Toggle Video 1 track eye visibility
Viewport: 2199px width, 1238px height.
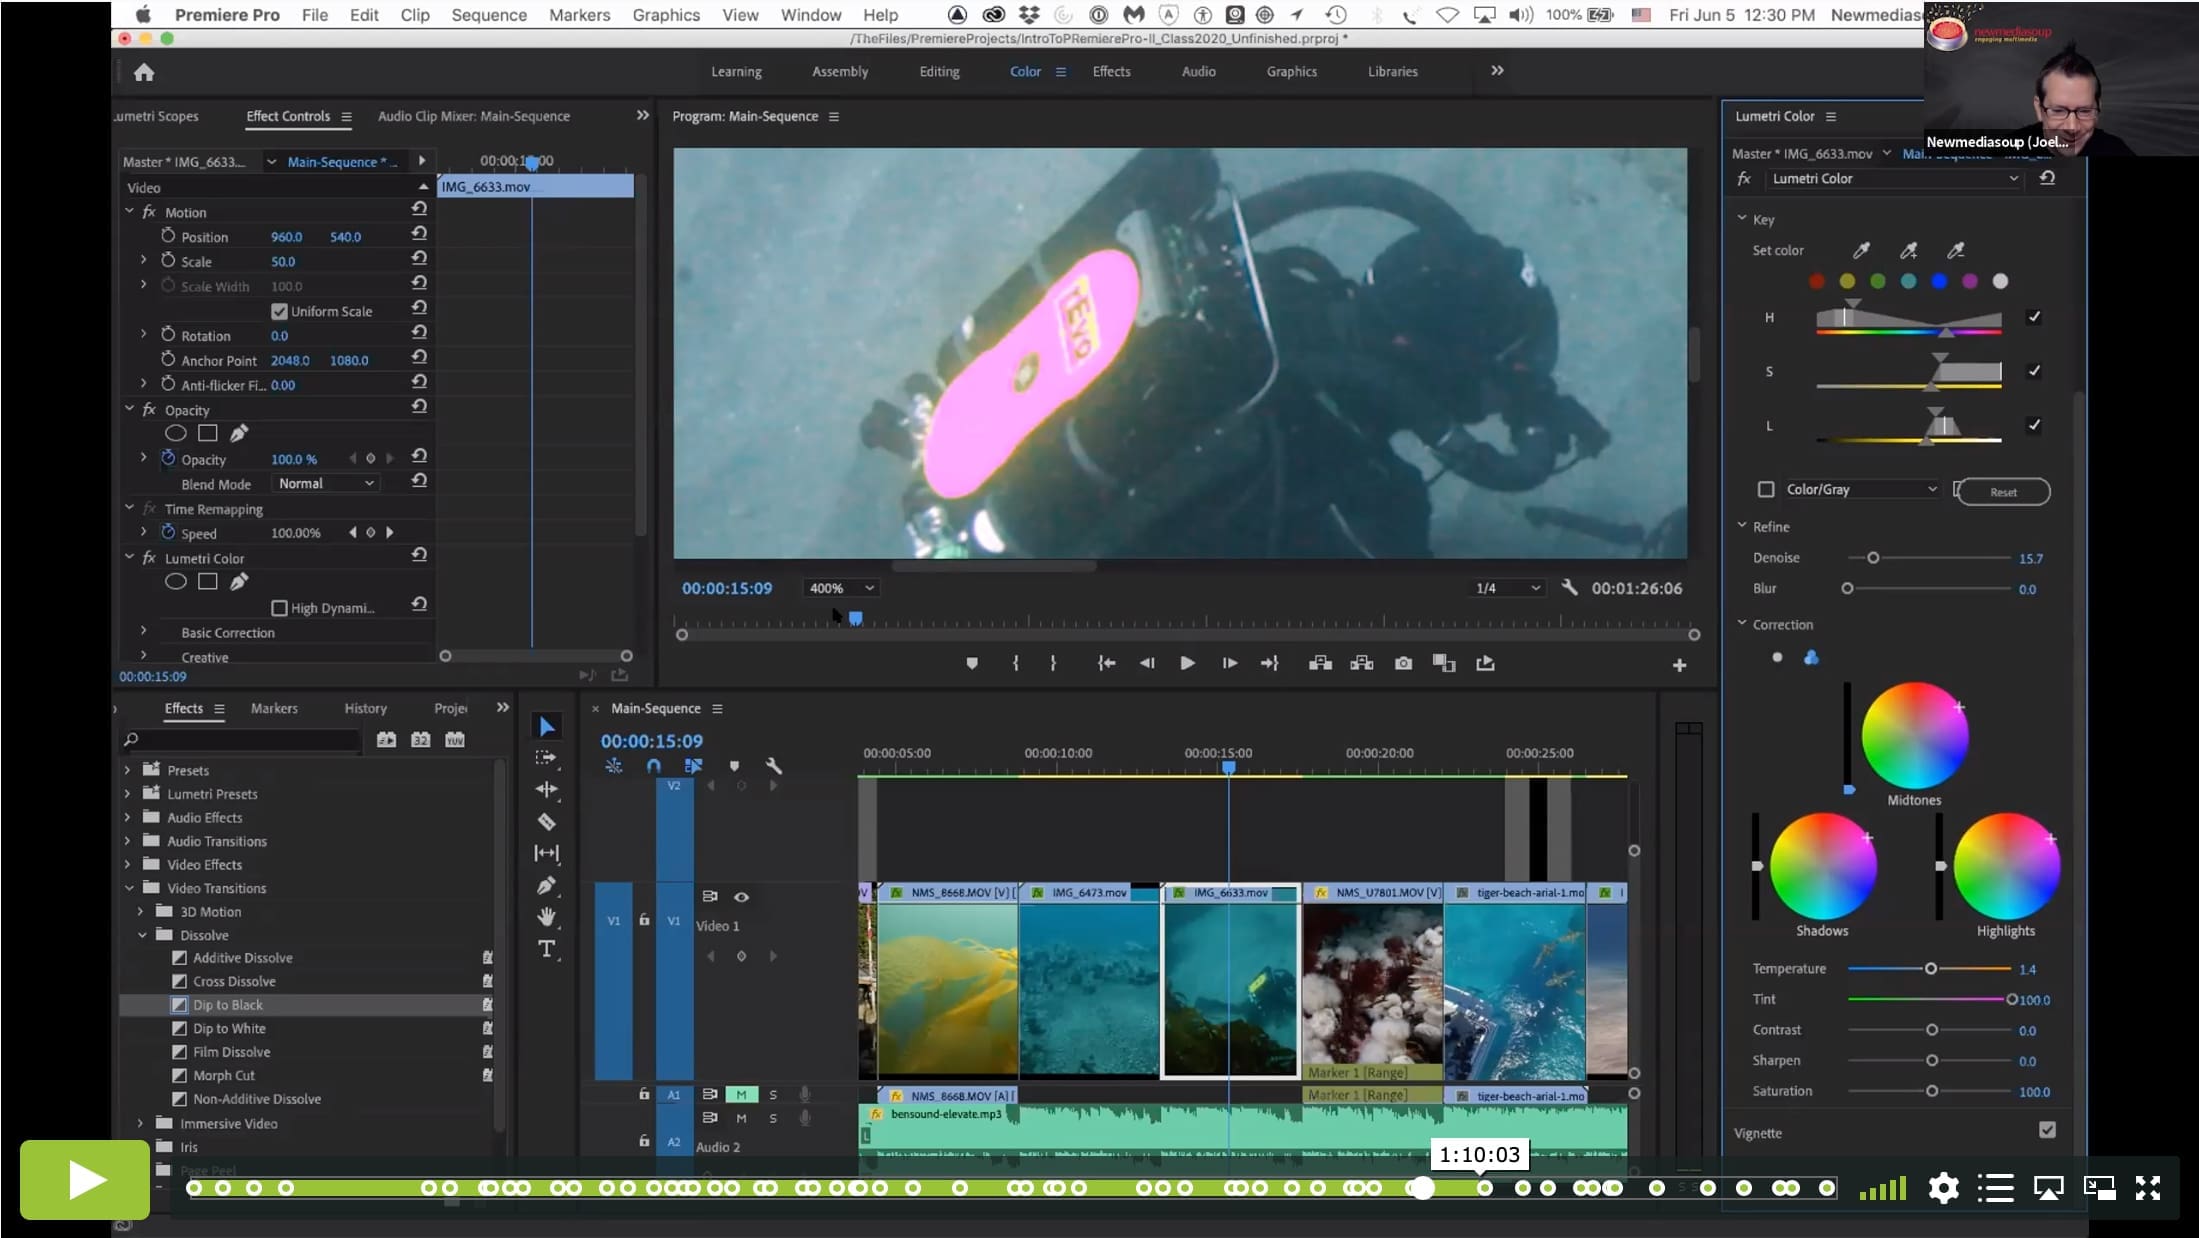[x=741, y=897]
